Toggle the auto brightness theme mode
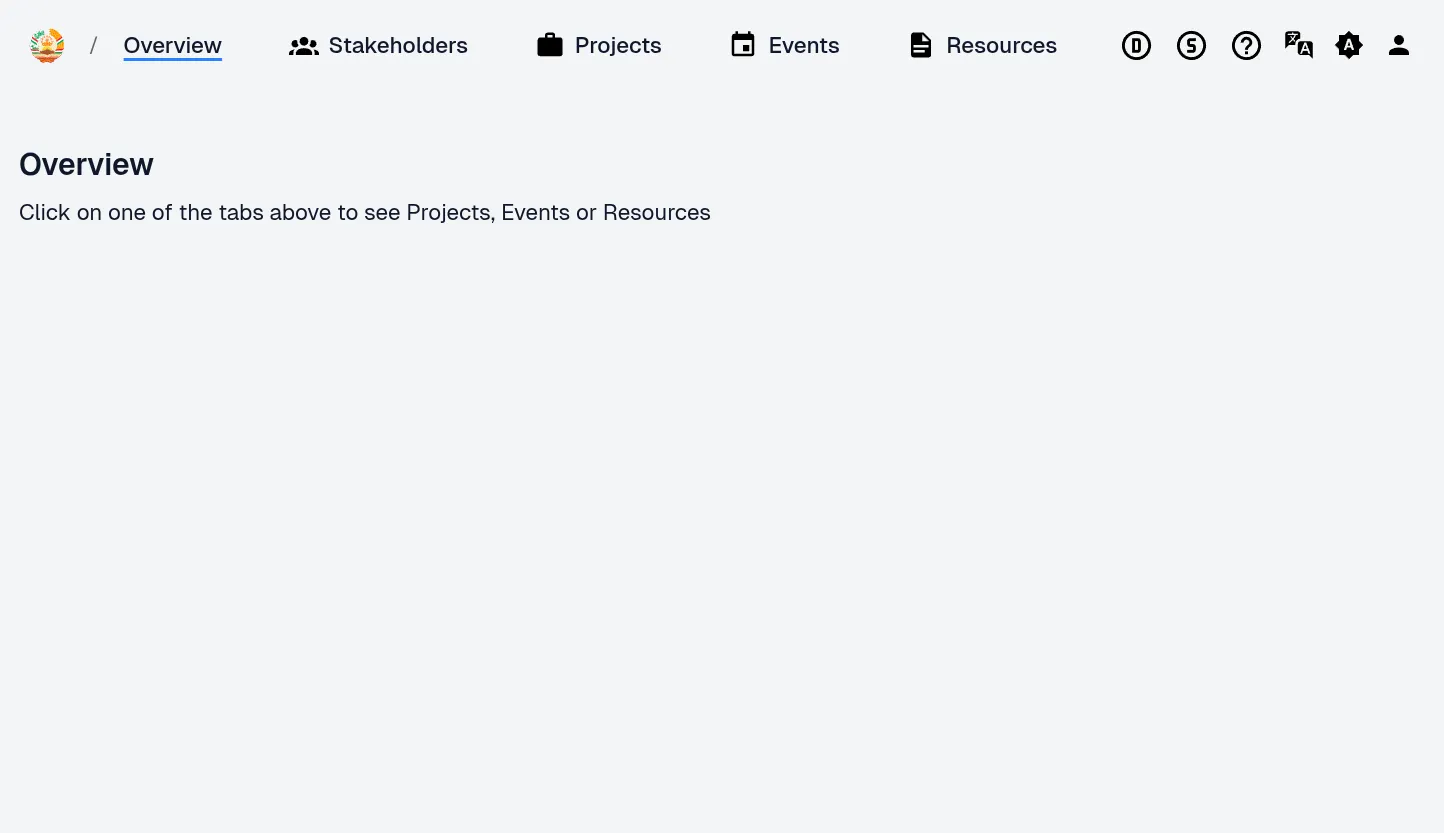 click(1349, 46)
